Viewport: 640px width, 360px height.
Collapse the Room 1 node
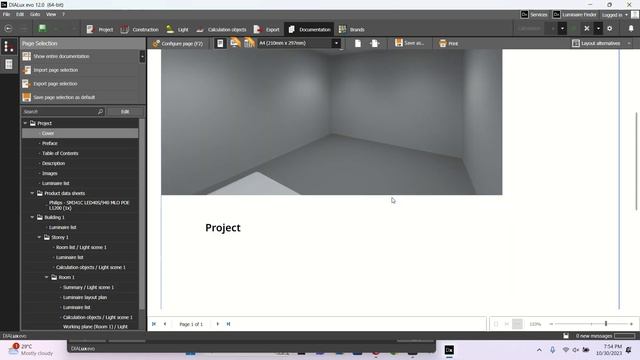(47, 277)
